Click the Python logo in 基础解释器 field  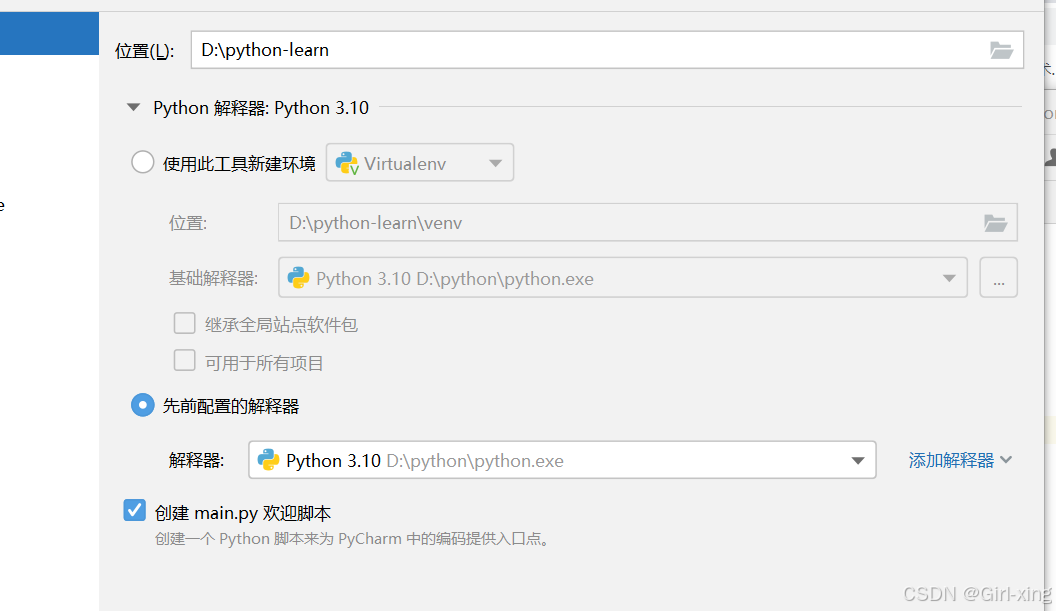point(298,278)
